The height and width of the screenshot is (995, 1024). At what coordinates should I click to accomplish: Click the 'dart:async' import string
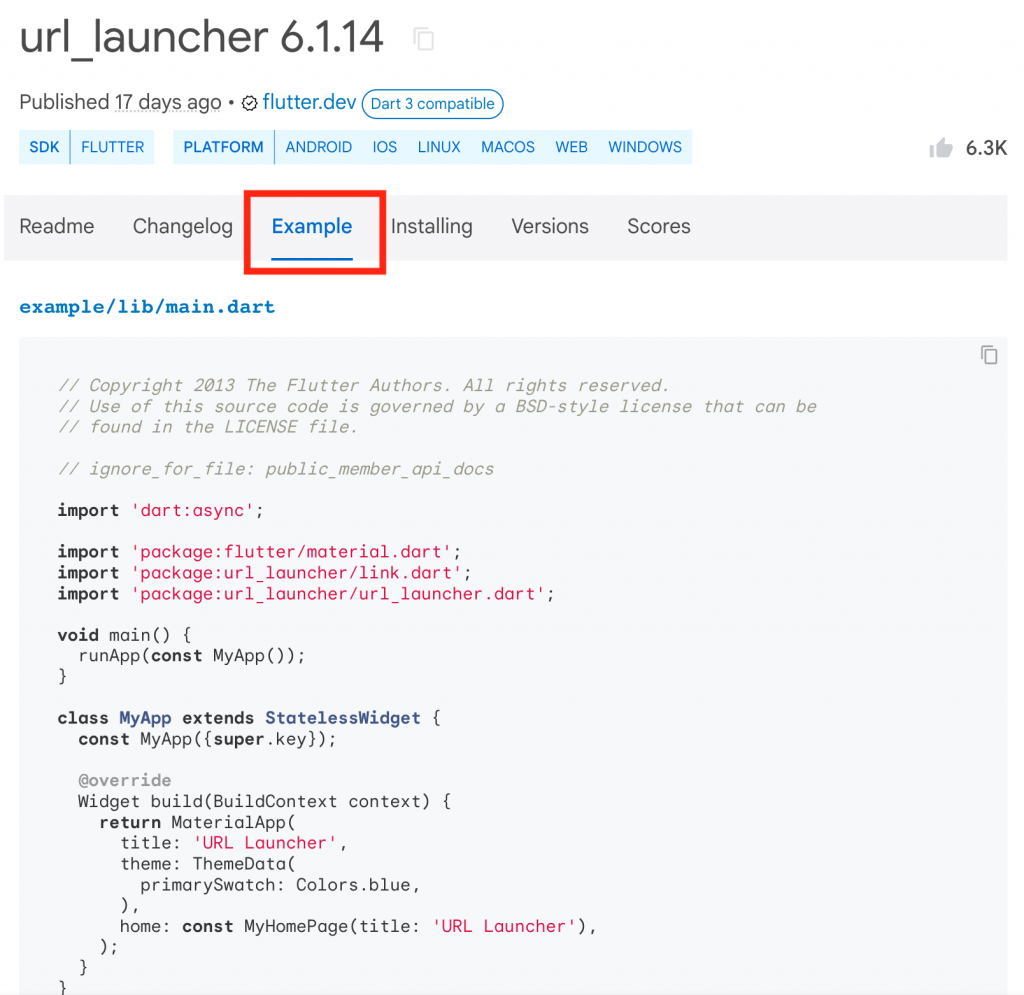pyautogui.click(x=192, y=511)
